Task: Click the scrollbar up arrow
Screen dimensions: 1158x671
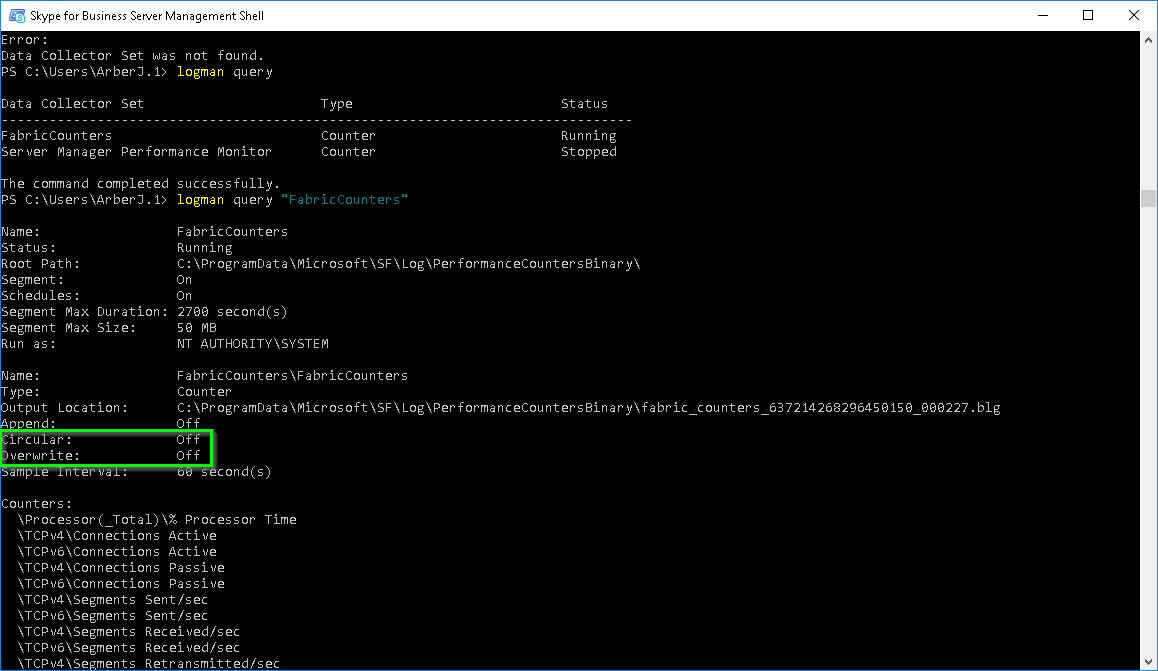Action: pos(1148,38)
